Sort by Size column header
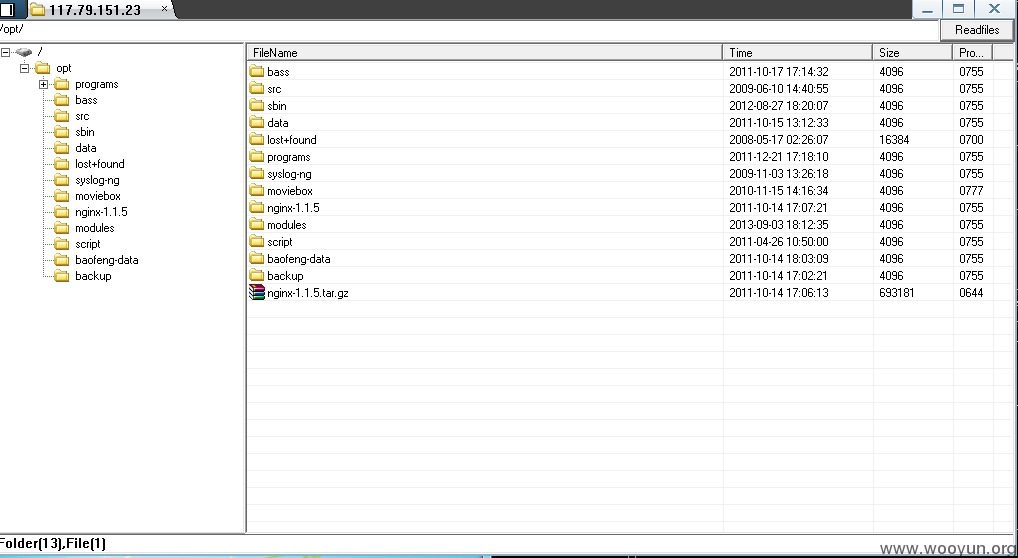1018x558 pixels. tap(912, 53)
